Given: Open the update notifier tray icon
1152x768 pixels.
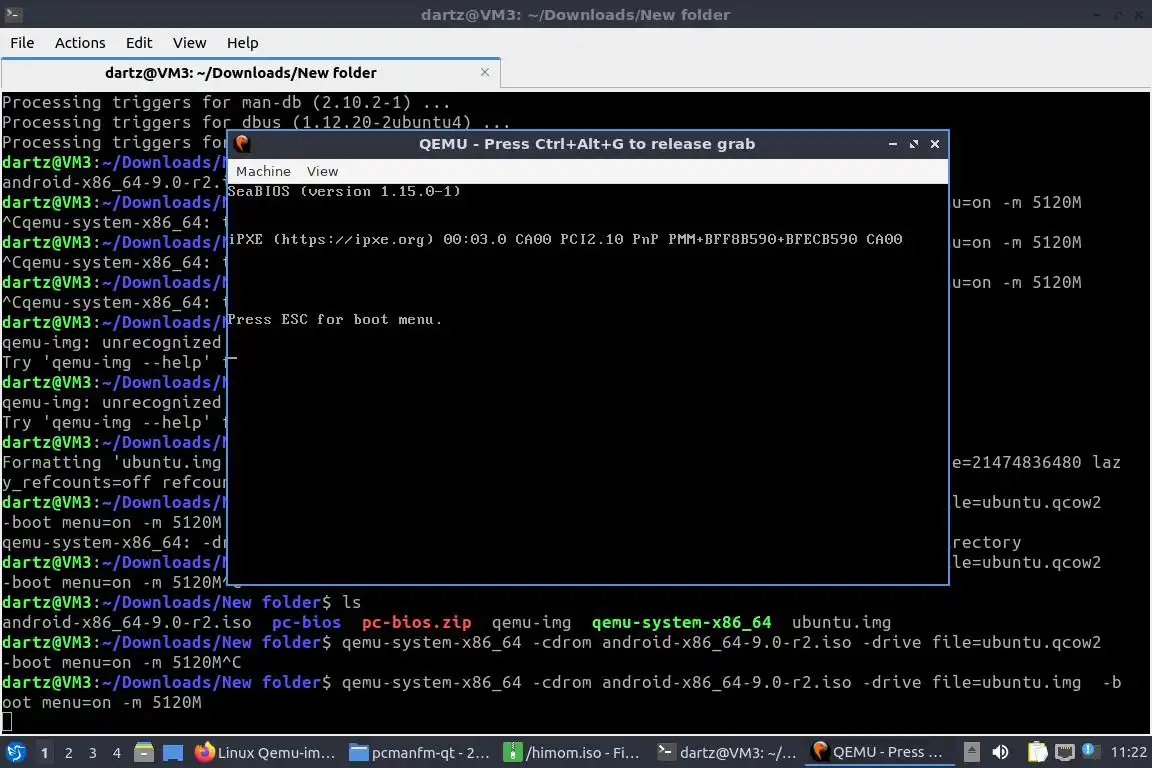Looking at the screenshot, I should (x=1090, y=751).
